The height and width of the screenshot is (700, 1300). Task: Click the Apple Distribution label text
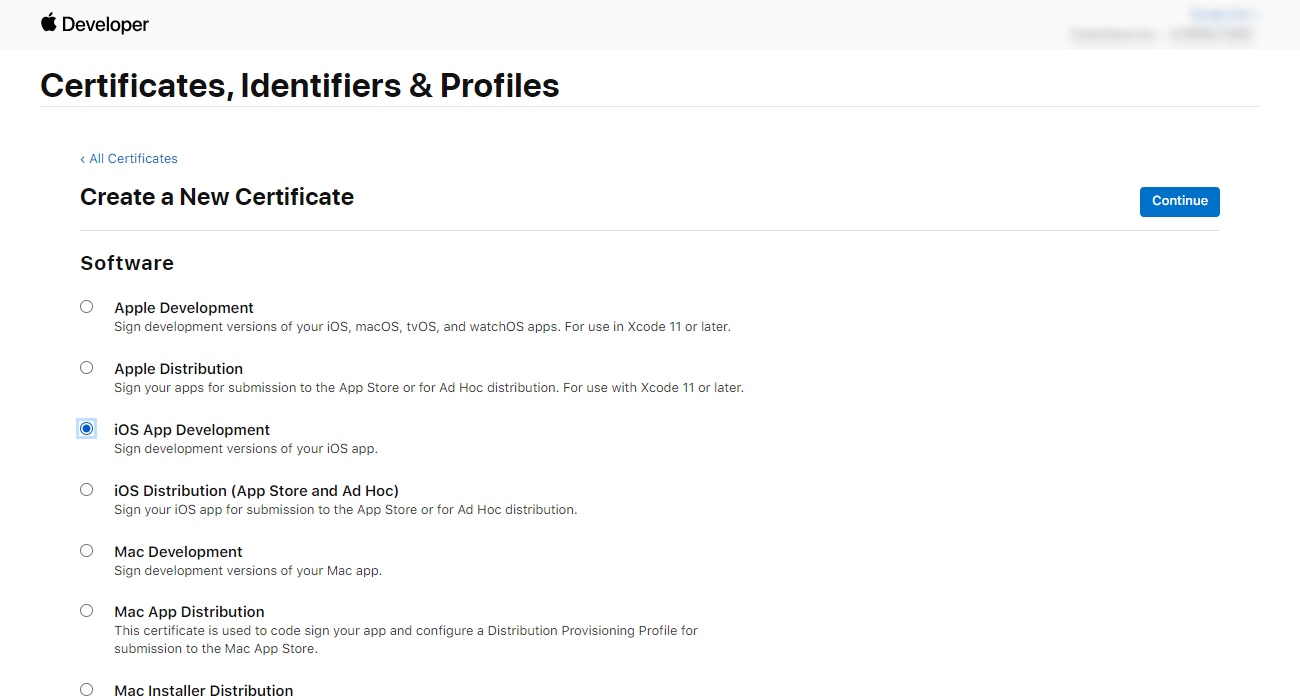(x=179, y=369)
